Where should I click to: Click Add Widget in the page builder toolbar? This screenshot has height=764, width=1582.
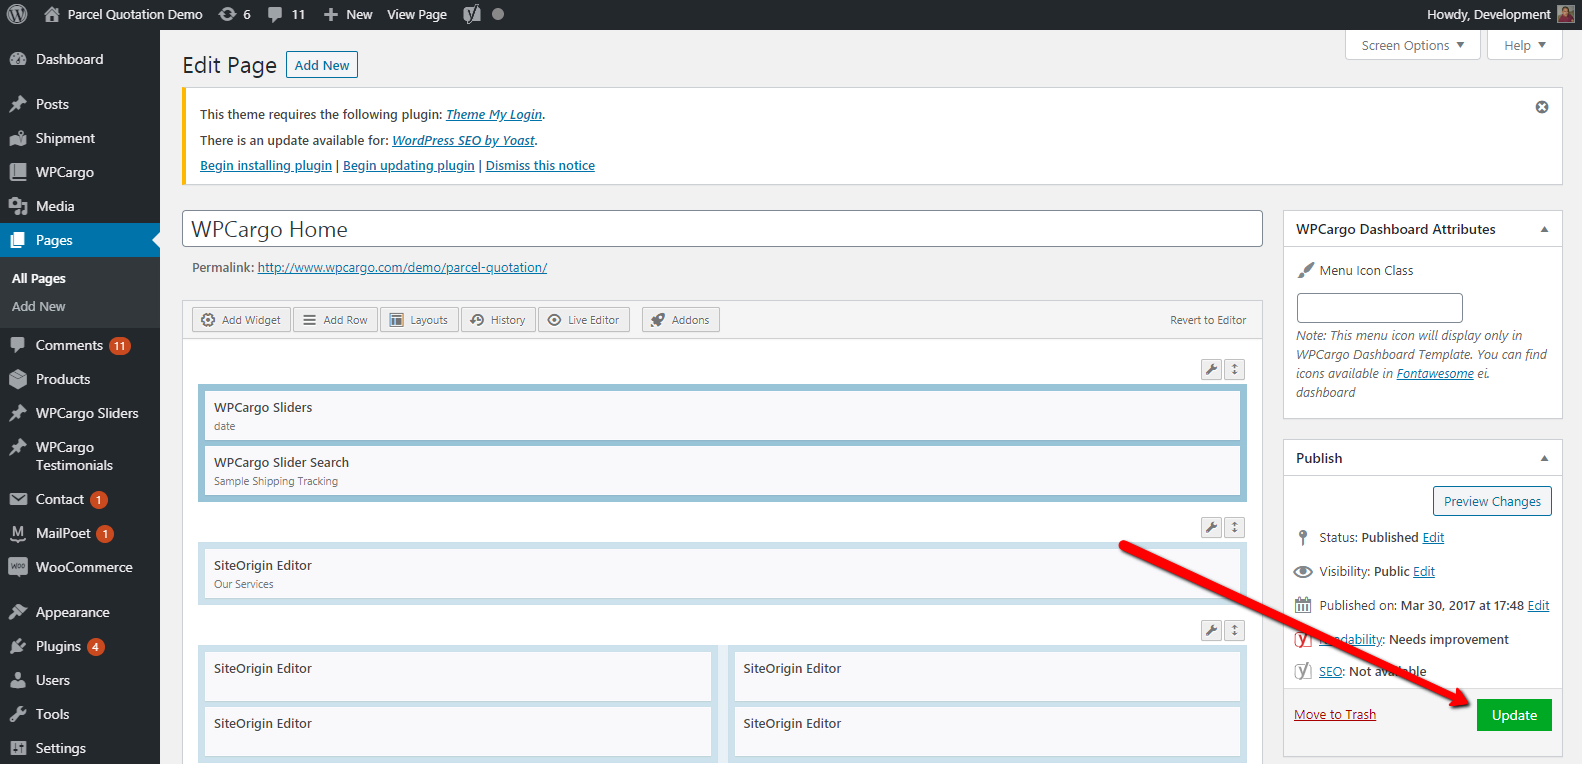click(241, 320)
